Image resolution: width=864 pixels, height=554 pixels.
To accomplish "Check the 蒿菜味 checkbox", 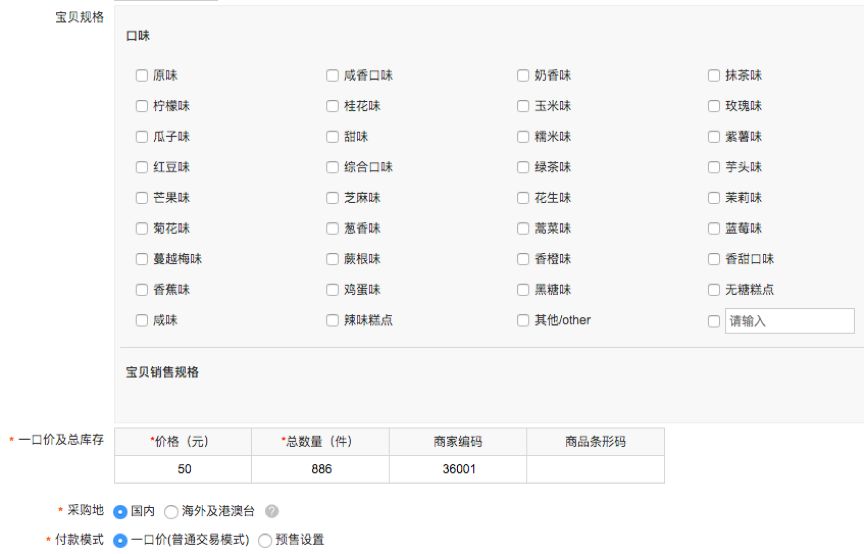I will point(523,228).
